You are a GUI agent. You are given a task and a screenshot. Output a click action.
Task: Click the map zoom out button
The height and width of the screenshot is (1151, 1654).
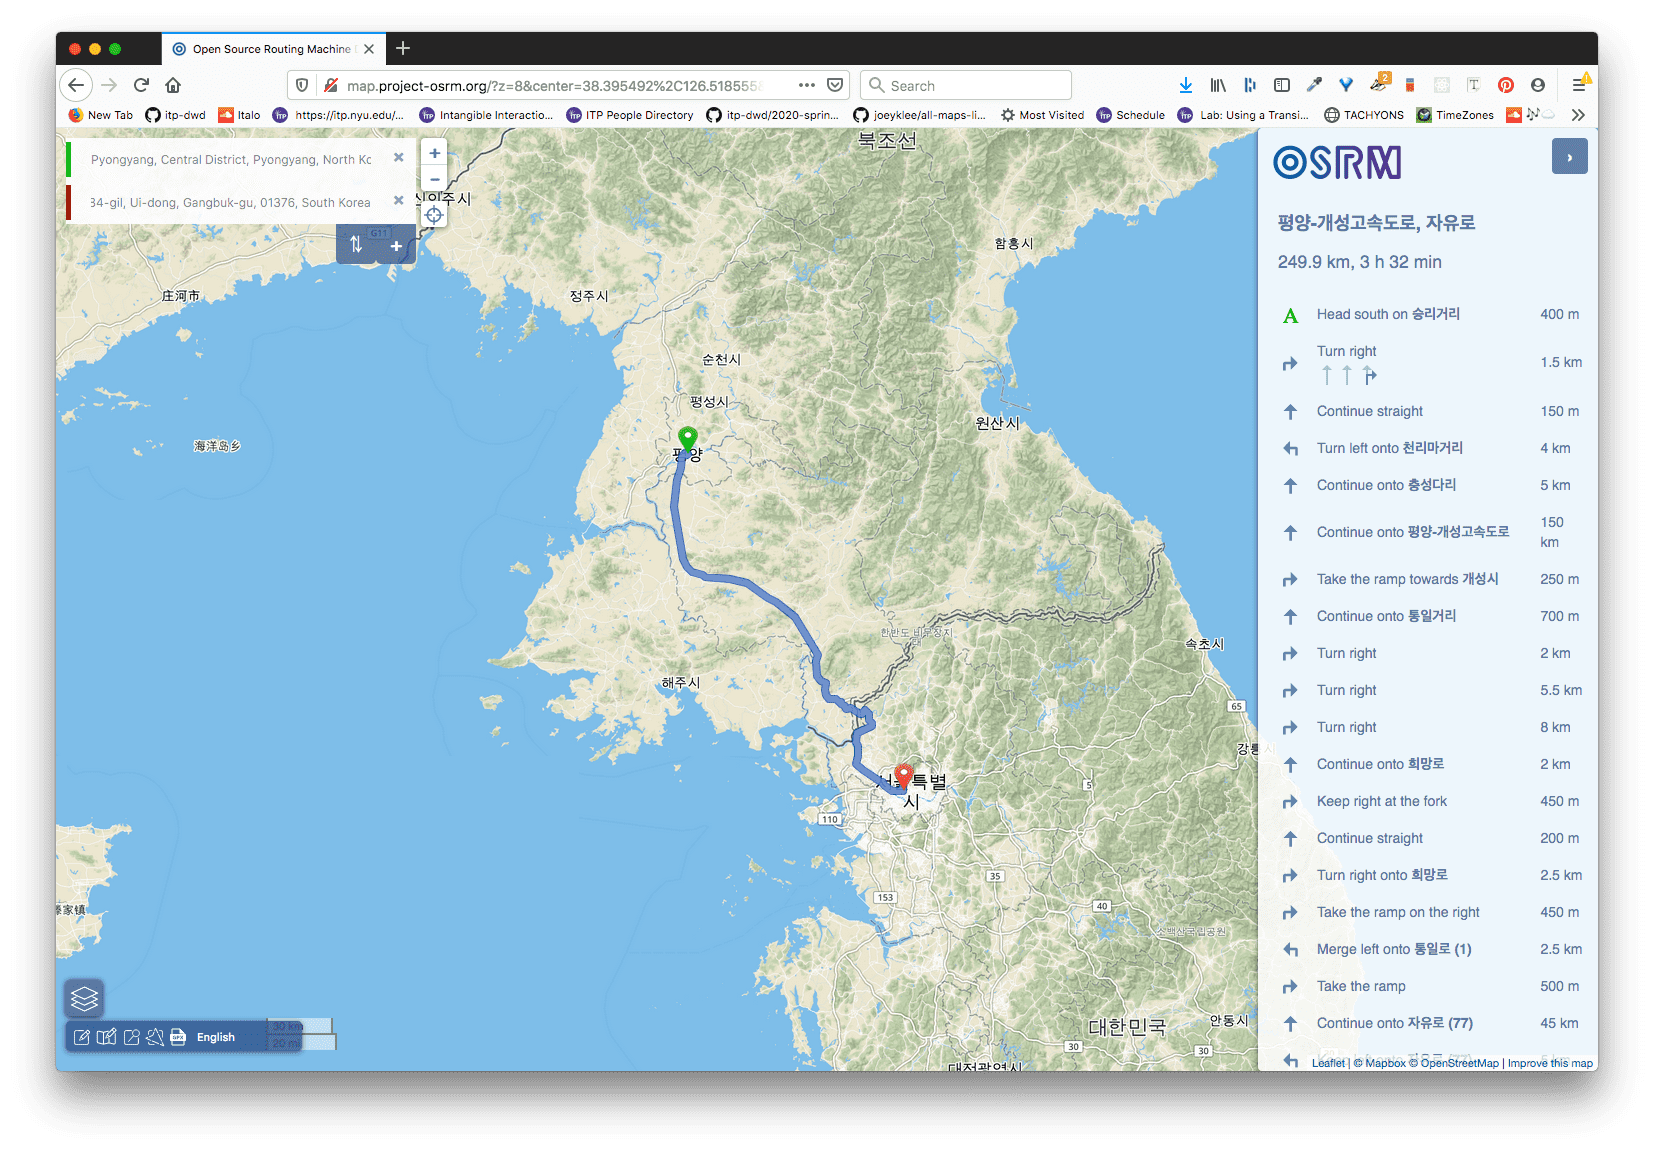pos(434,180)
